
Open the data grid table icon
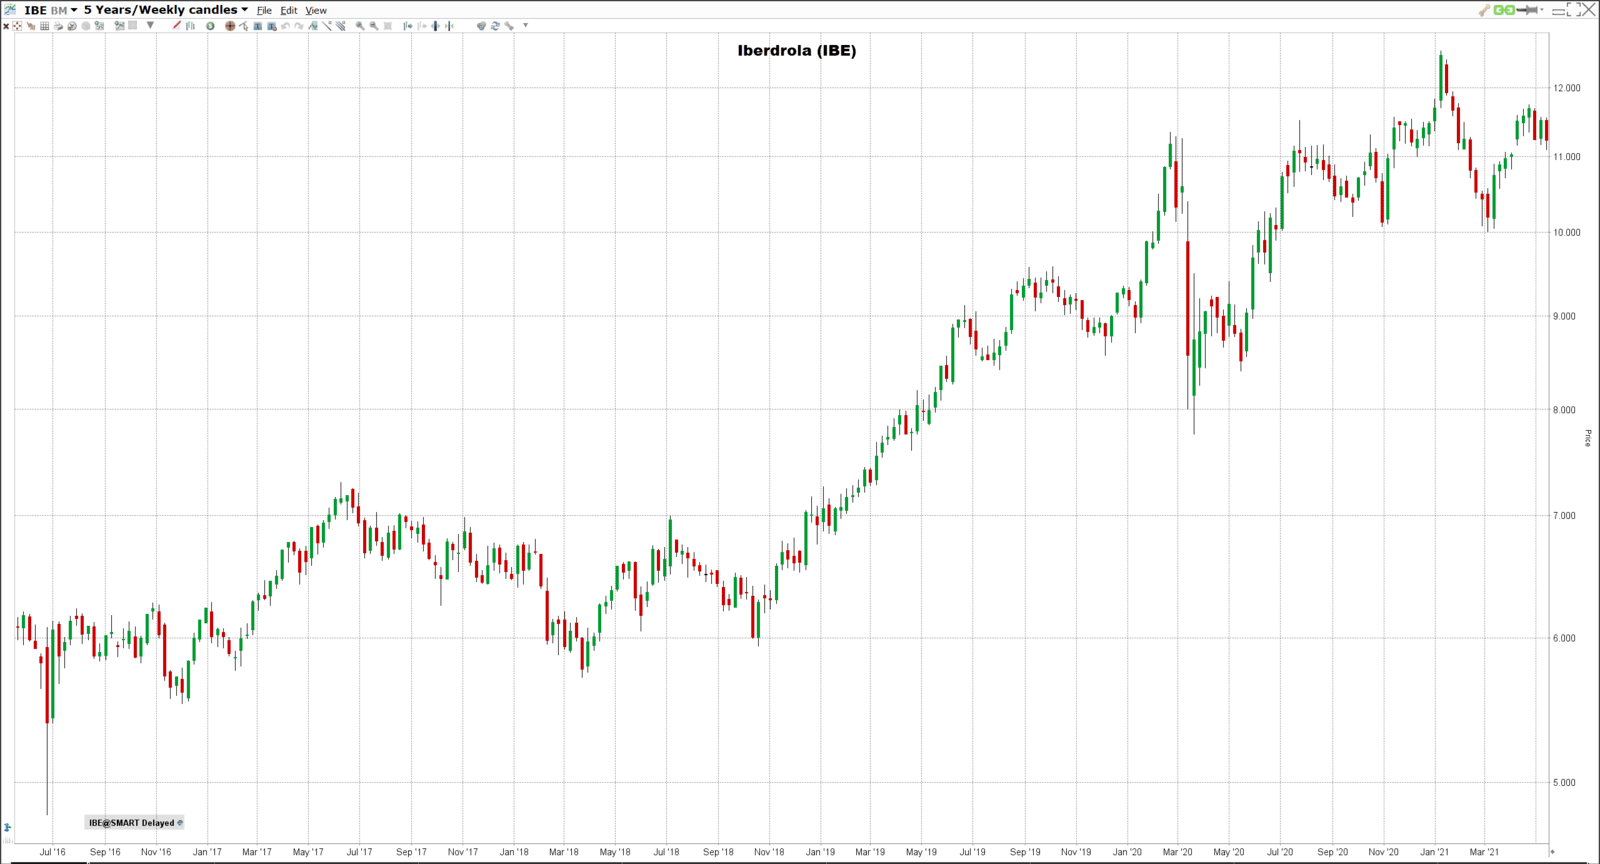point(44,26)
